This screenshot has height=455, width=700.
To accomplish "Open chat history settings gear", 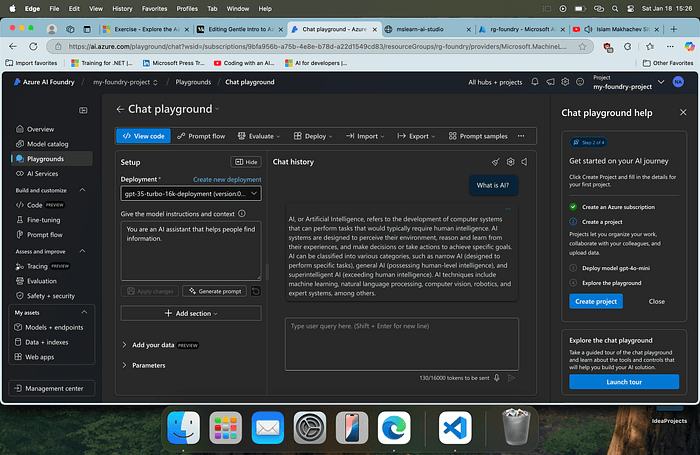I will pos(510,162).
